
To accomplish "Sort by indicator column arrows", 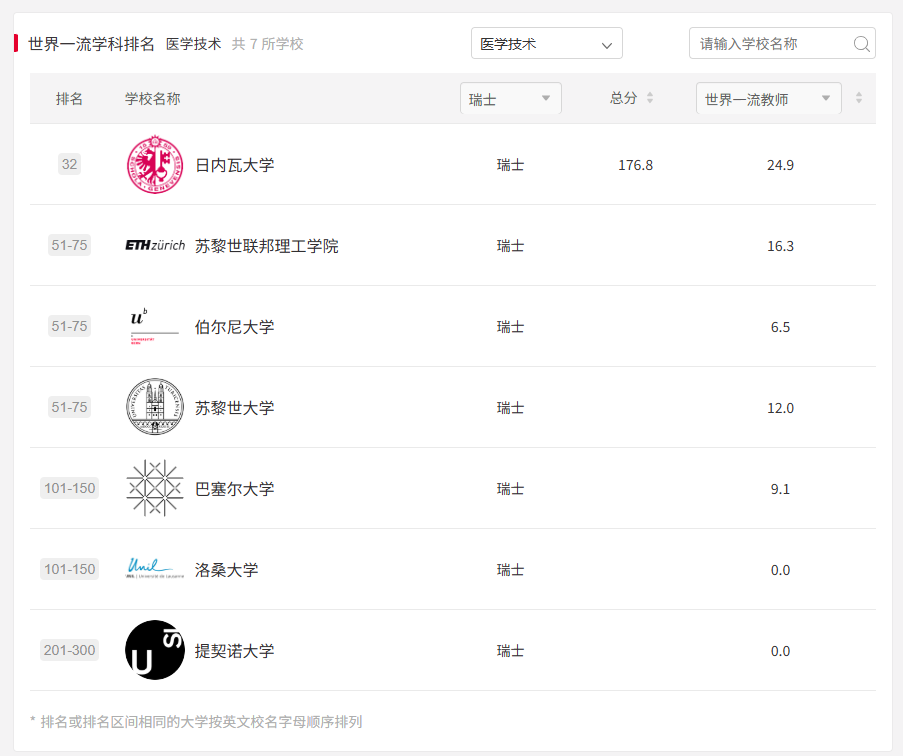I will [859, 98].
